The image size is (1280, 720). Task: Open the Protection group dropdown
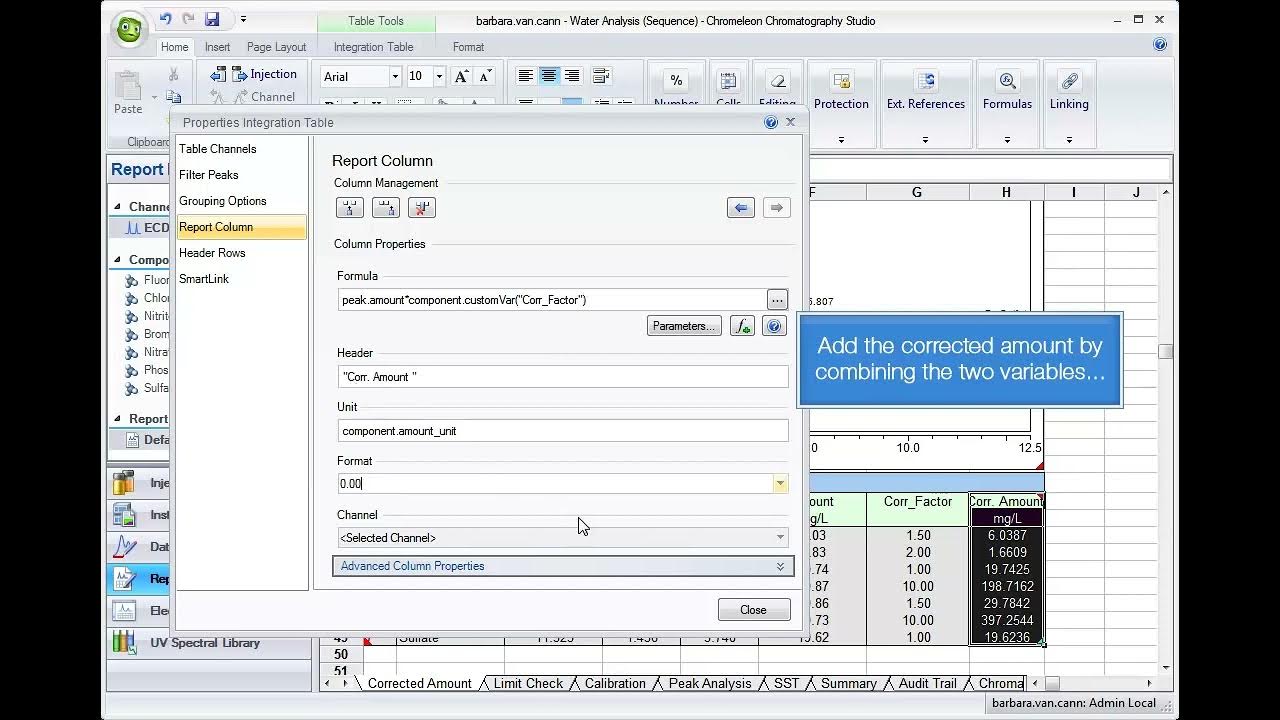(841, 140)
